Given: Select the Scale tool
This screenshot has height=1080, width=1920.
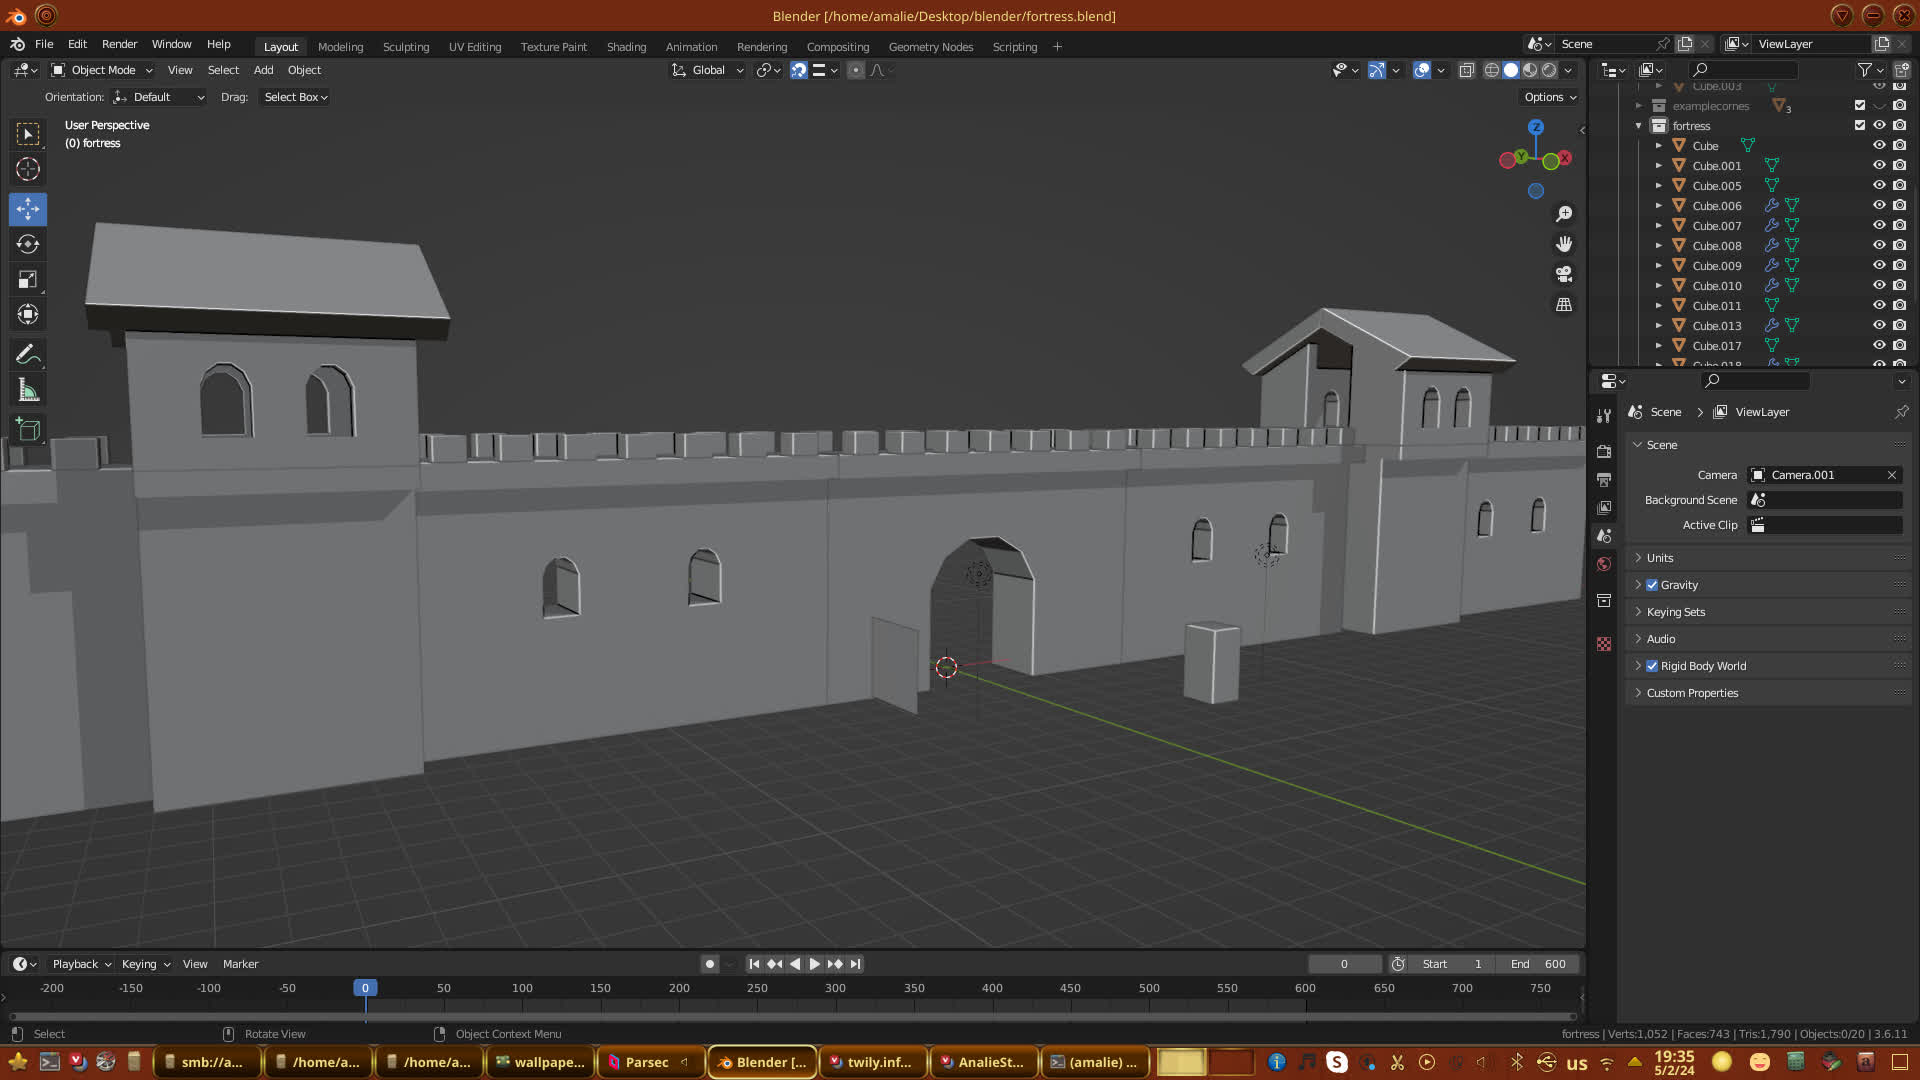Looking at the screenshot, I should (28, 280).
